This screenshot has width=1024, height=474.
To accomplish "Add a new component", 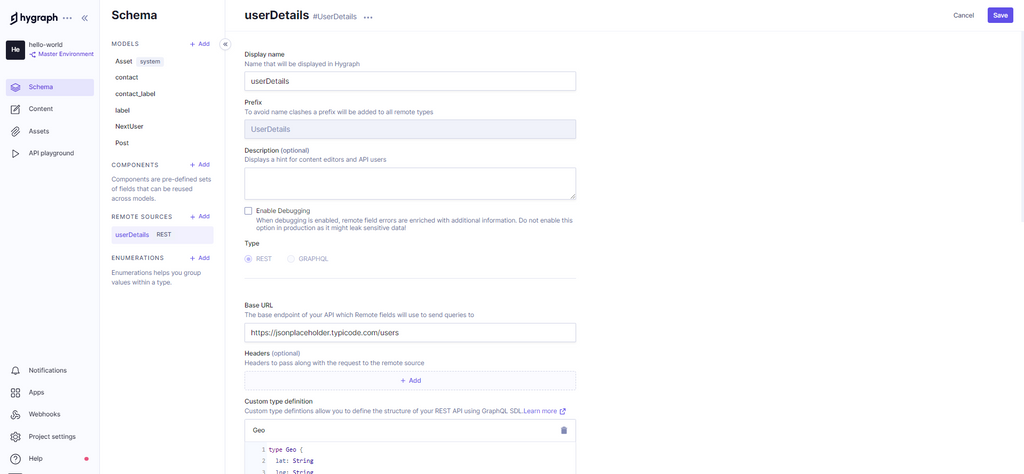I will [x=200, y=165].
